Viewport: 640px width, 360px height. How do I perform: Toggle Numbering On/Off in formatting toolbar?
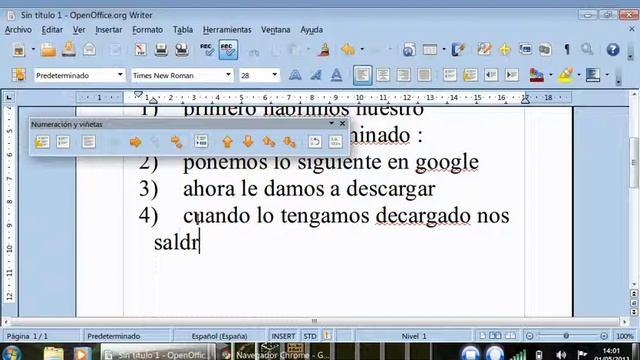449,75
